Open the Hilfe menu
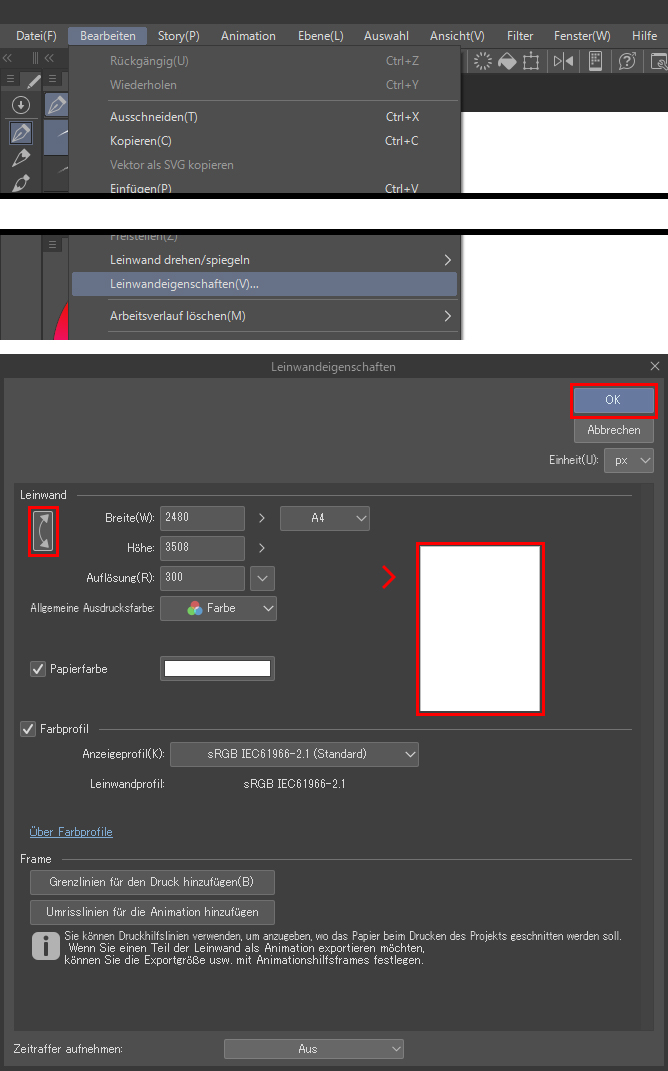This screenshot has width=668, height=1071. coord(644,36)
